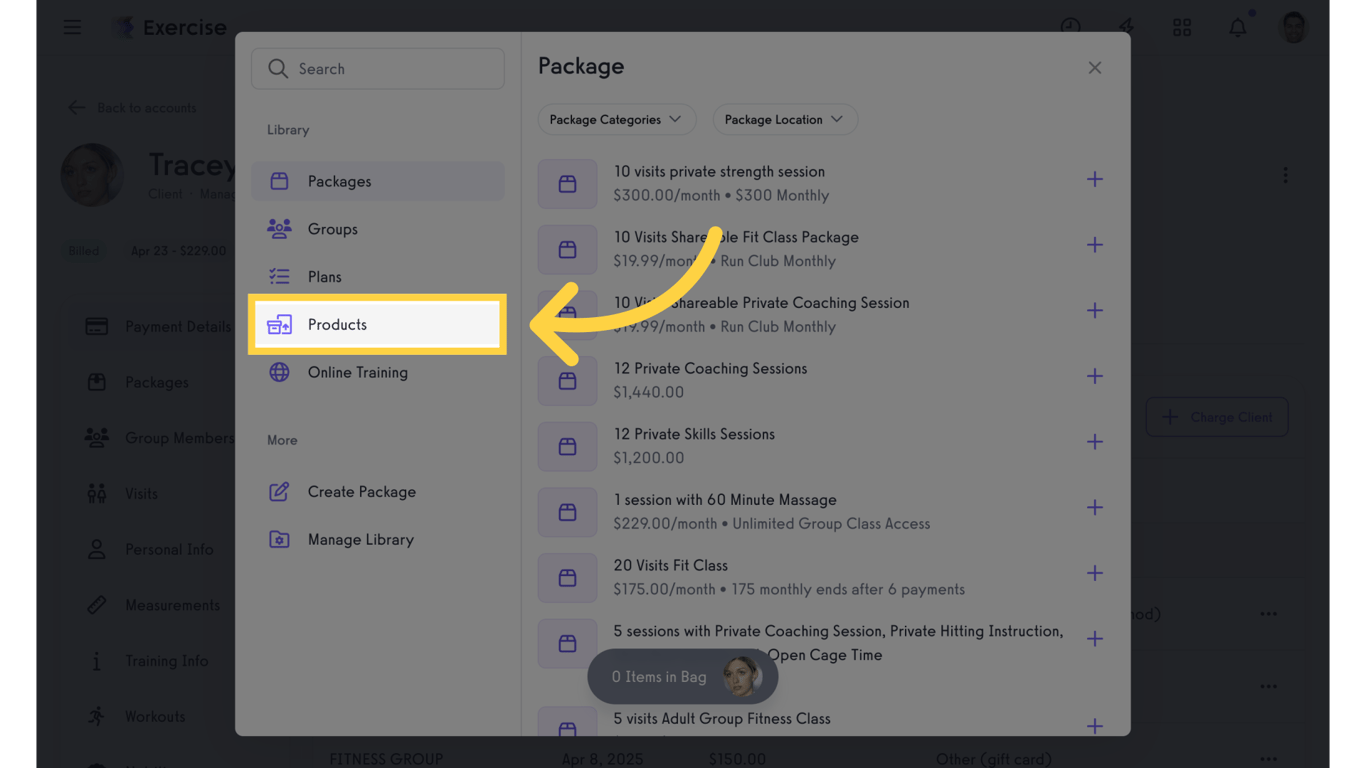Open the 0 Items in Bag button

[x=683, y=677]
